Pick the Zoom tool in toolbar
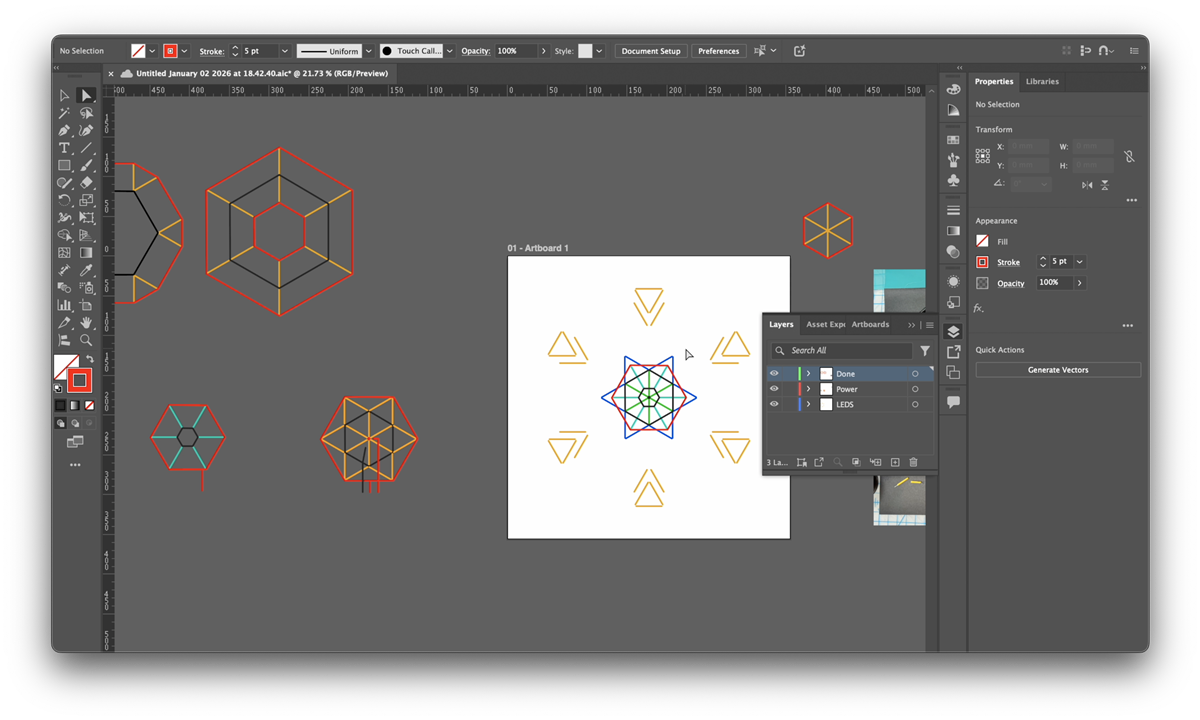 pos(86,340)
